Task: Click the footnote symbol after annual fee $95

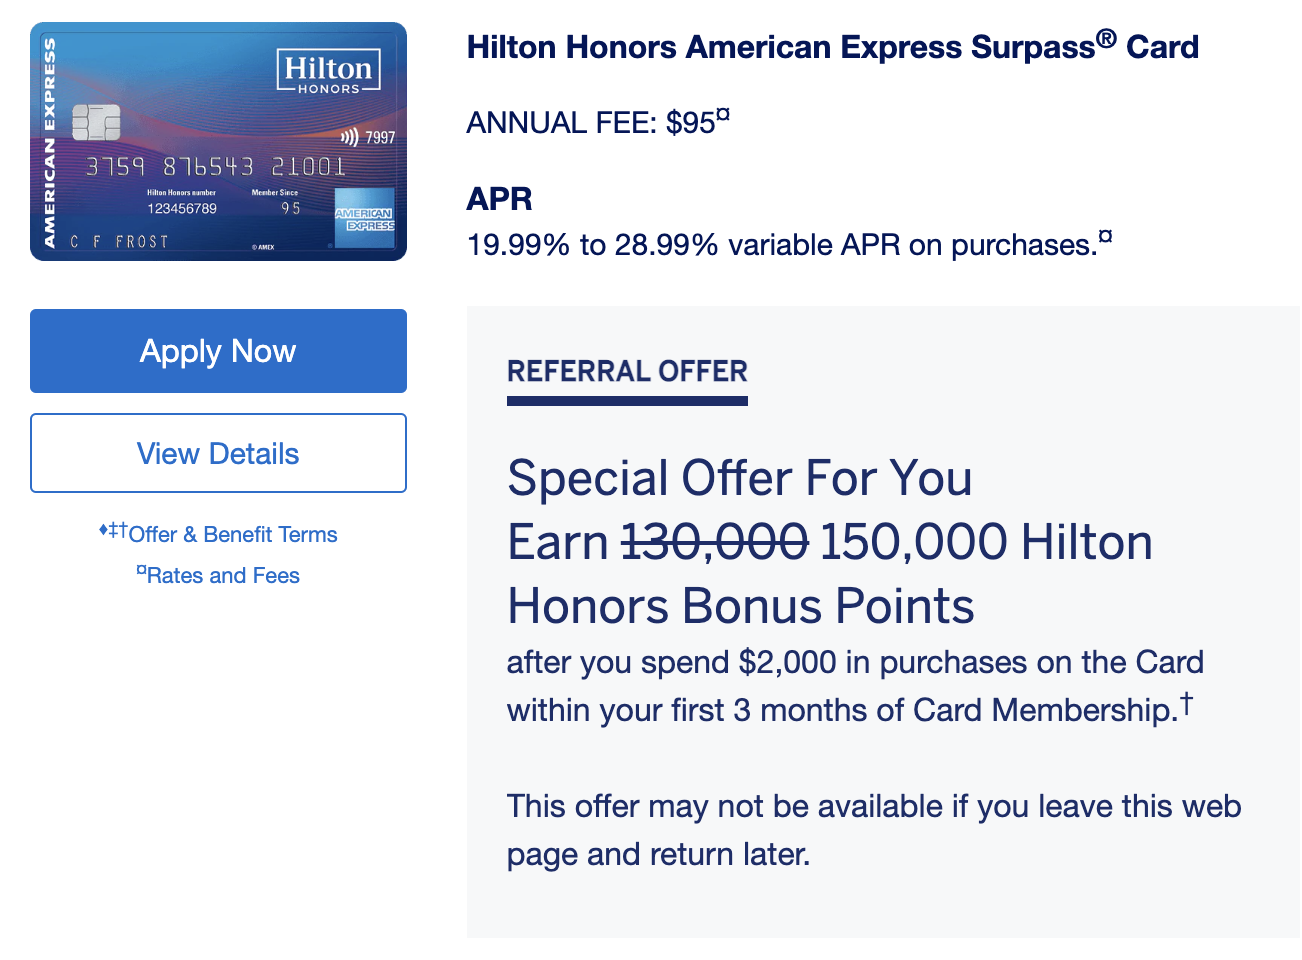Action: (723, 115)
